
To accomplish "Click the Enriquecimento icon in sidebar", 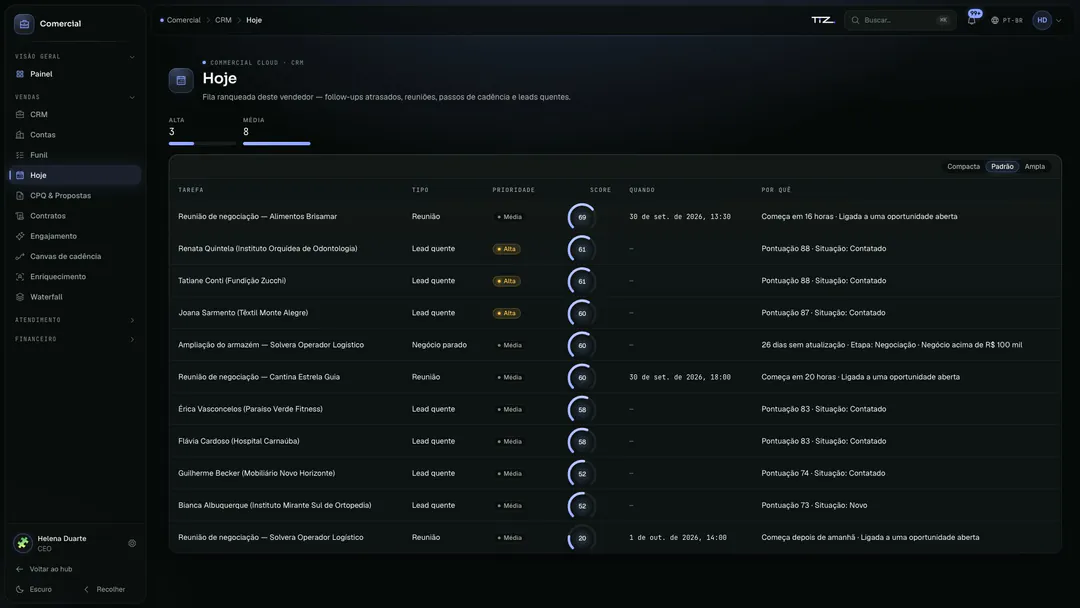I will pyautogui.click(x=20, y=277).
